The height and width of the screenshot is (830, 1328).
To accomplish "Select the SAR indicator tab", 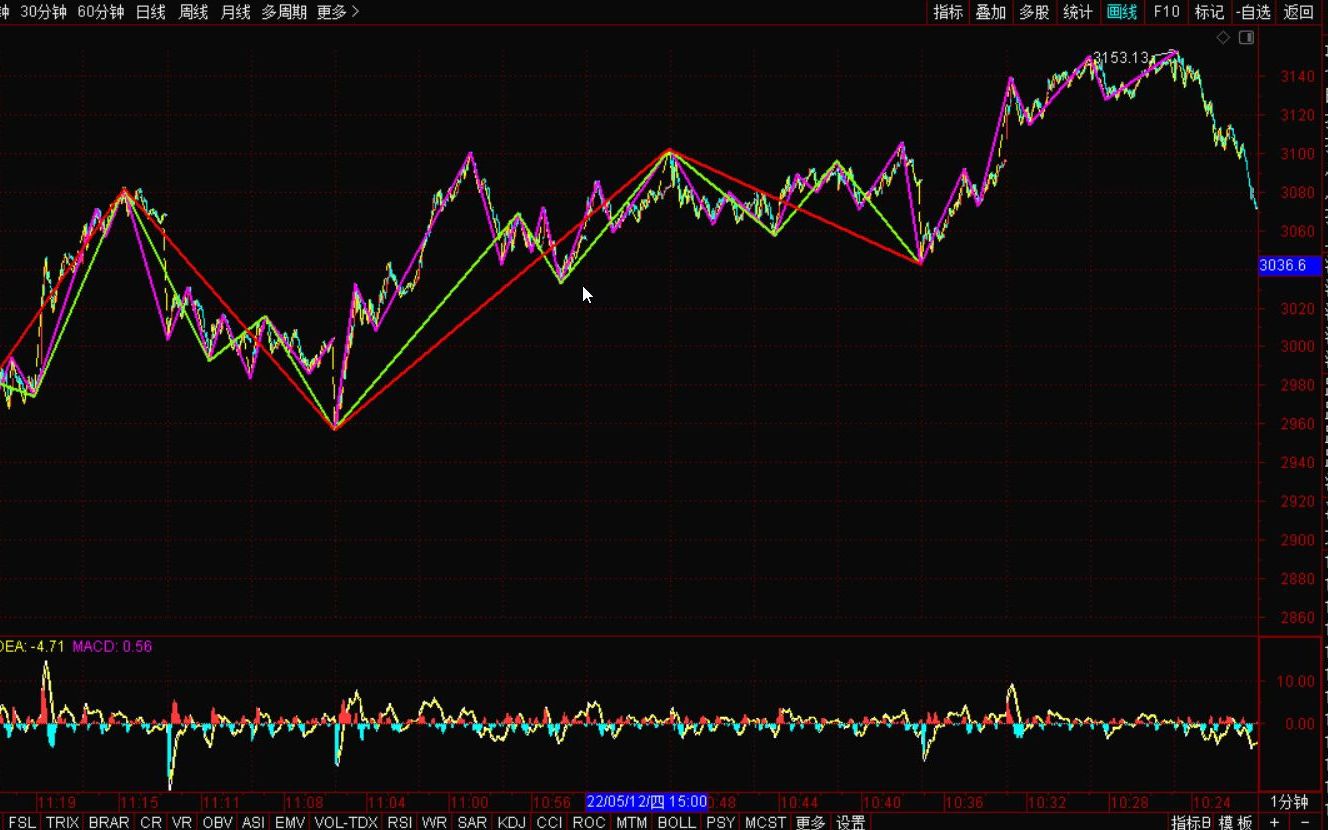I will pos(472,822).
